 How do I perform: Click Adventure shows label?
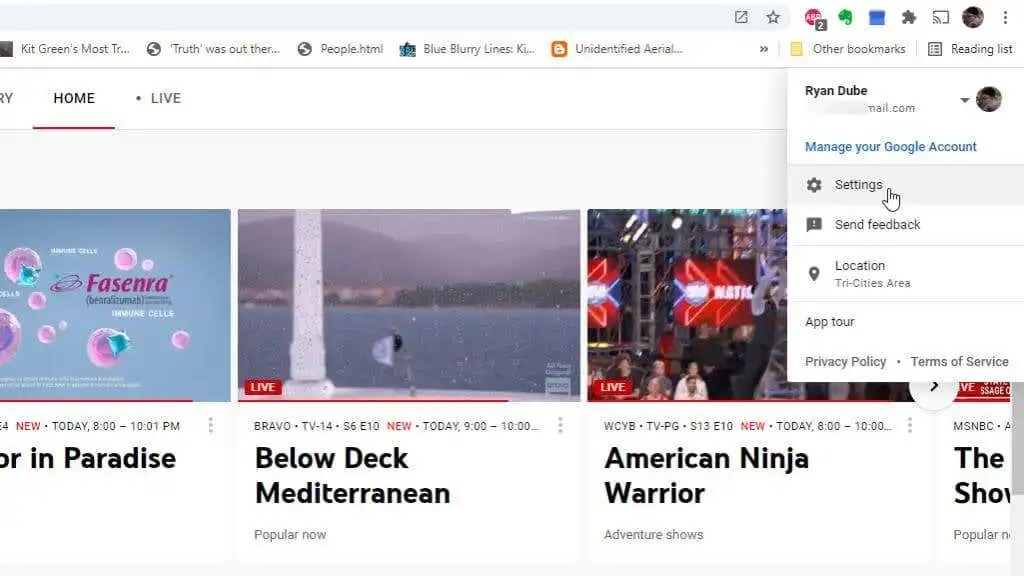click(653, 534)
